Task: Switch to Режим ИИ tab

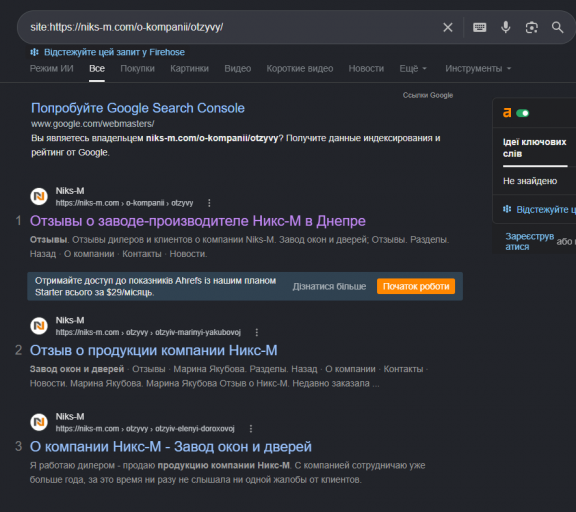Action: [51, 69]
